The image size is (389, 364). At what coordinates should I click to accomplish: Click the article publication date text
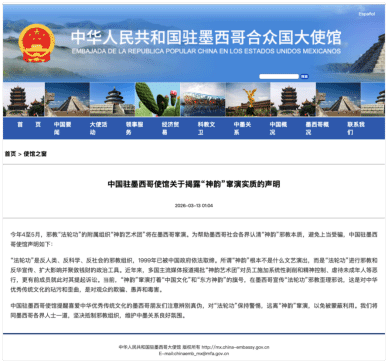pos(194,205)
